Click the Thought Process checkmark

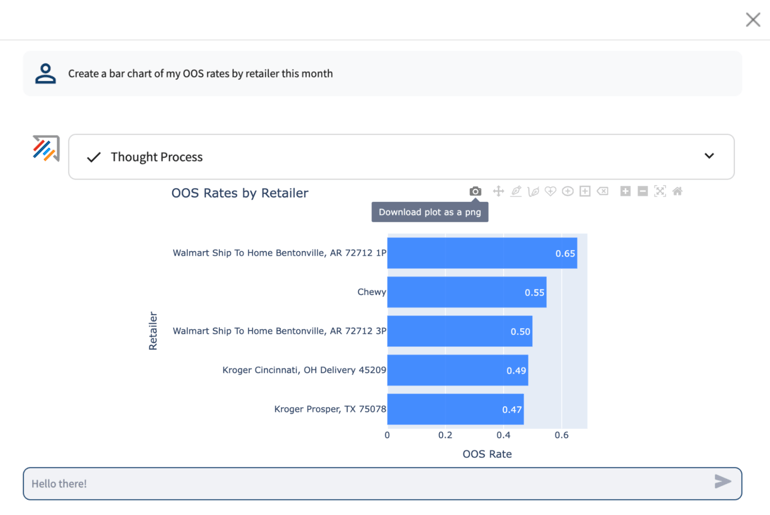93,157
